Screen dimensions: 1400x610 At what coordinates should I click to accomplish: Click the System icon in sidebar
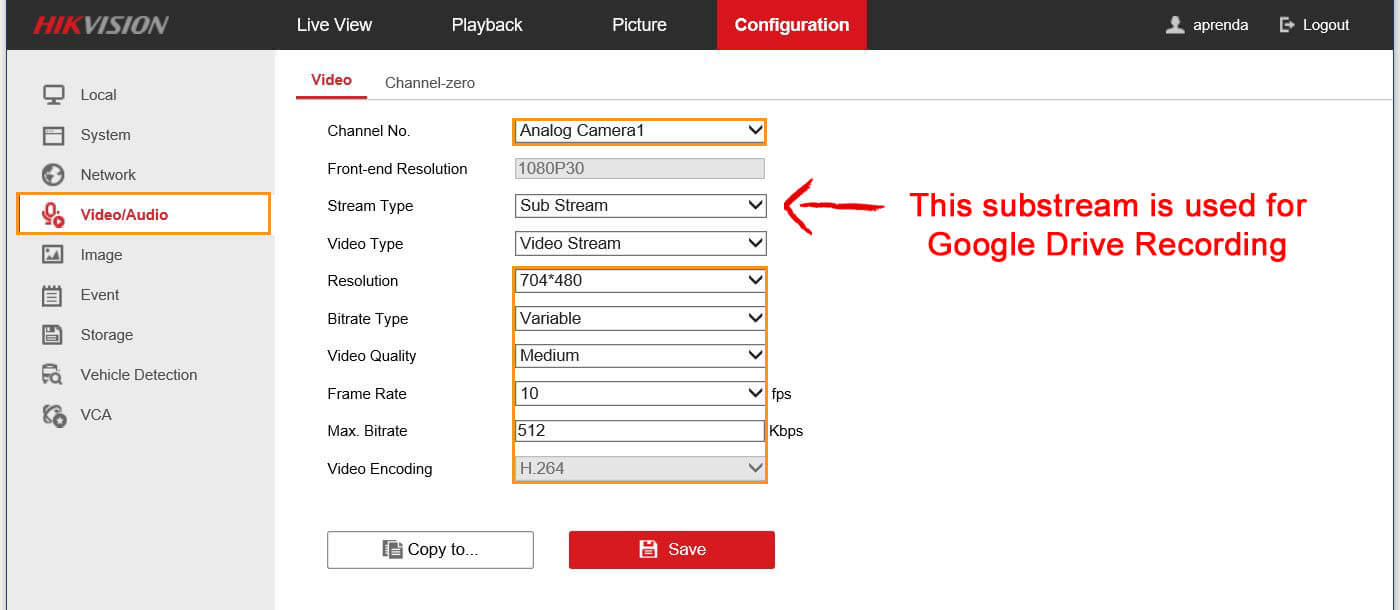point(53,135)
